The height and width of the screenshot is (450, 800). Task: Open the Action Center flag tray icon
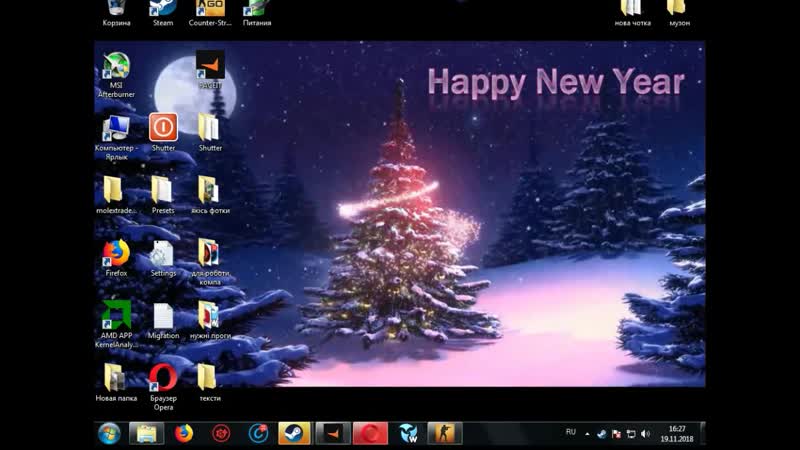point(616,434)
